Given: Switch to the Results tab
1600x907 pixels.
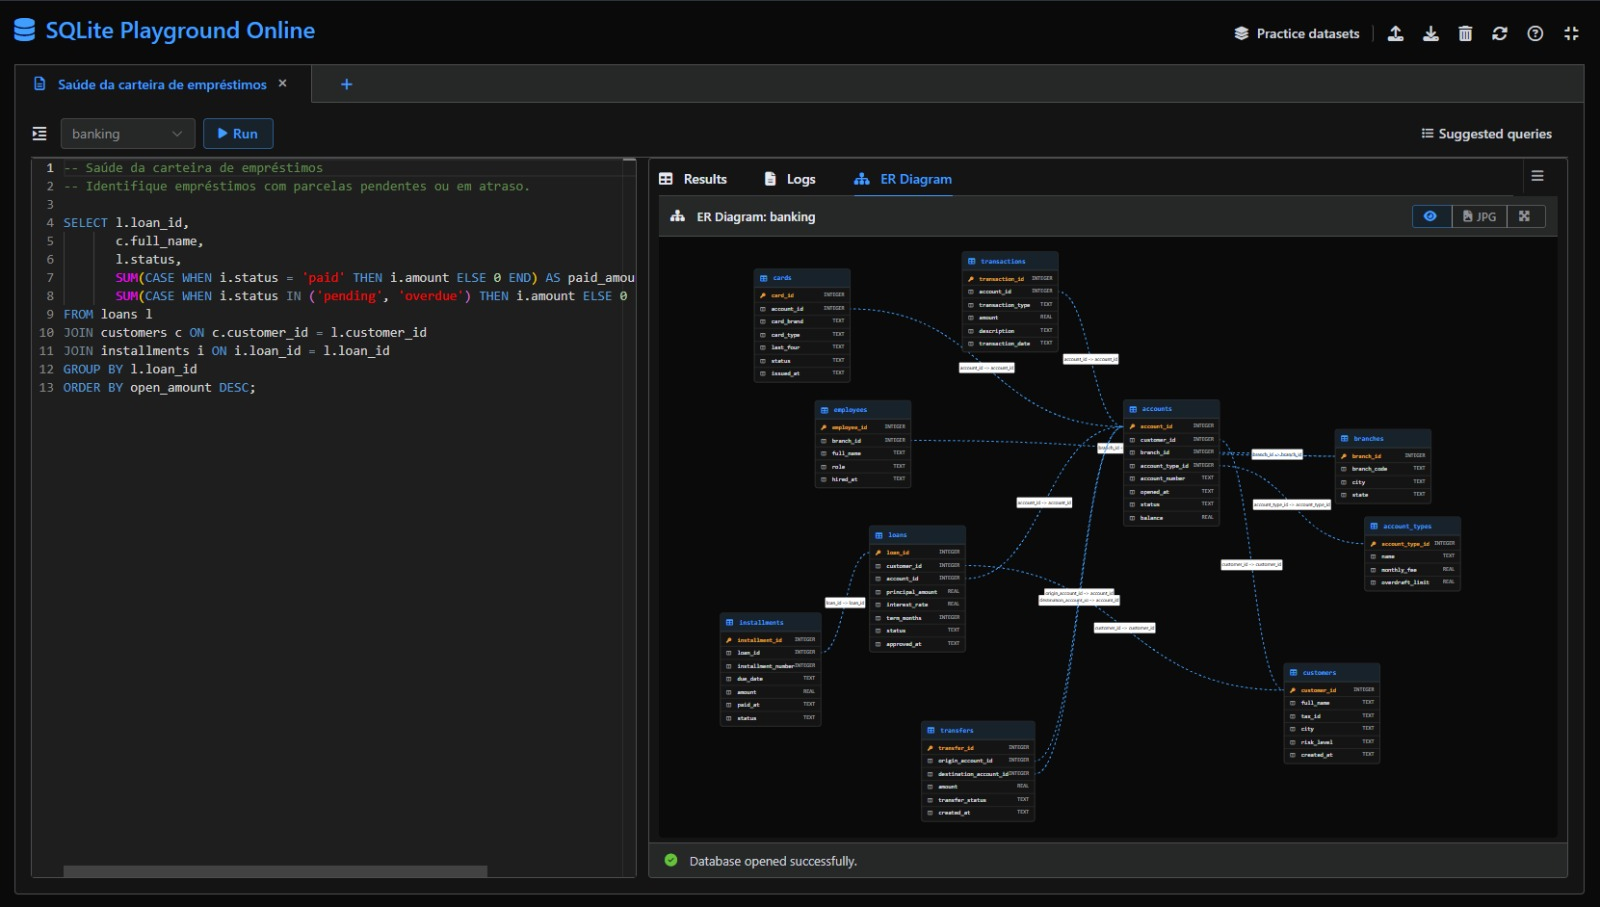Looking at the screenshot, I should click(x=693, y=179).
